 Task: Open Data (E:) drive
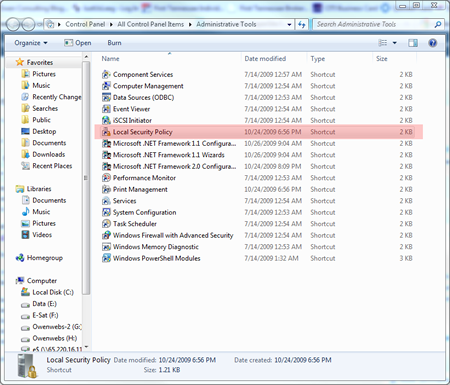pos(39,304)
